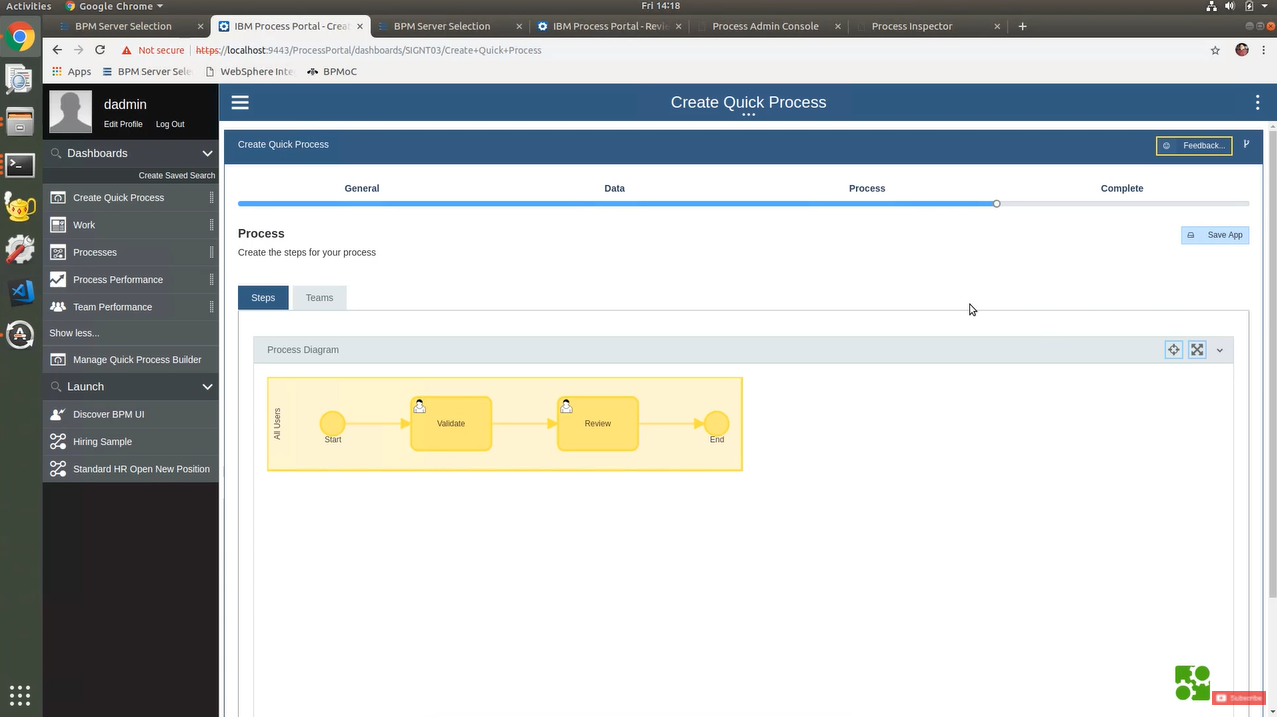Switch to the Steps tab
This screenshot has height=717, width=1277.
(263, 298)
